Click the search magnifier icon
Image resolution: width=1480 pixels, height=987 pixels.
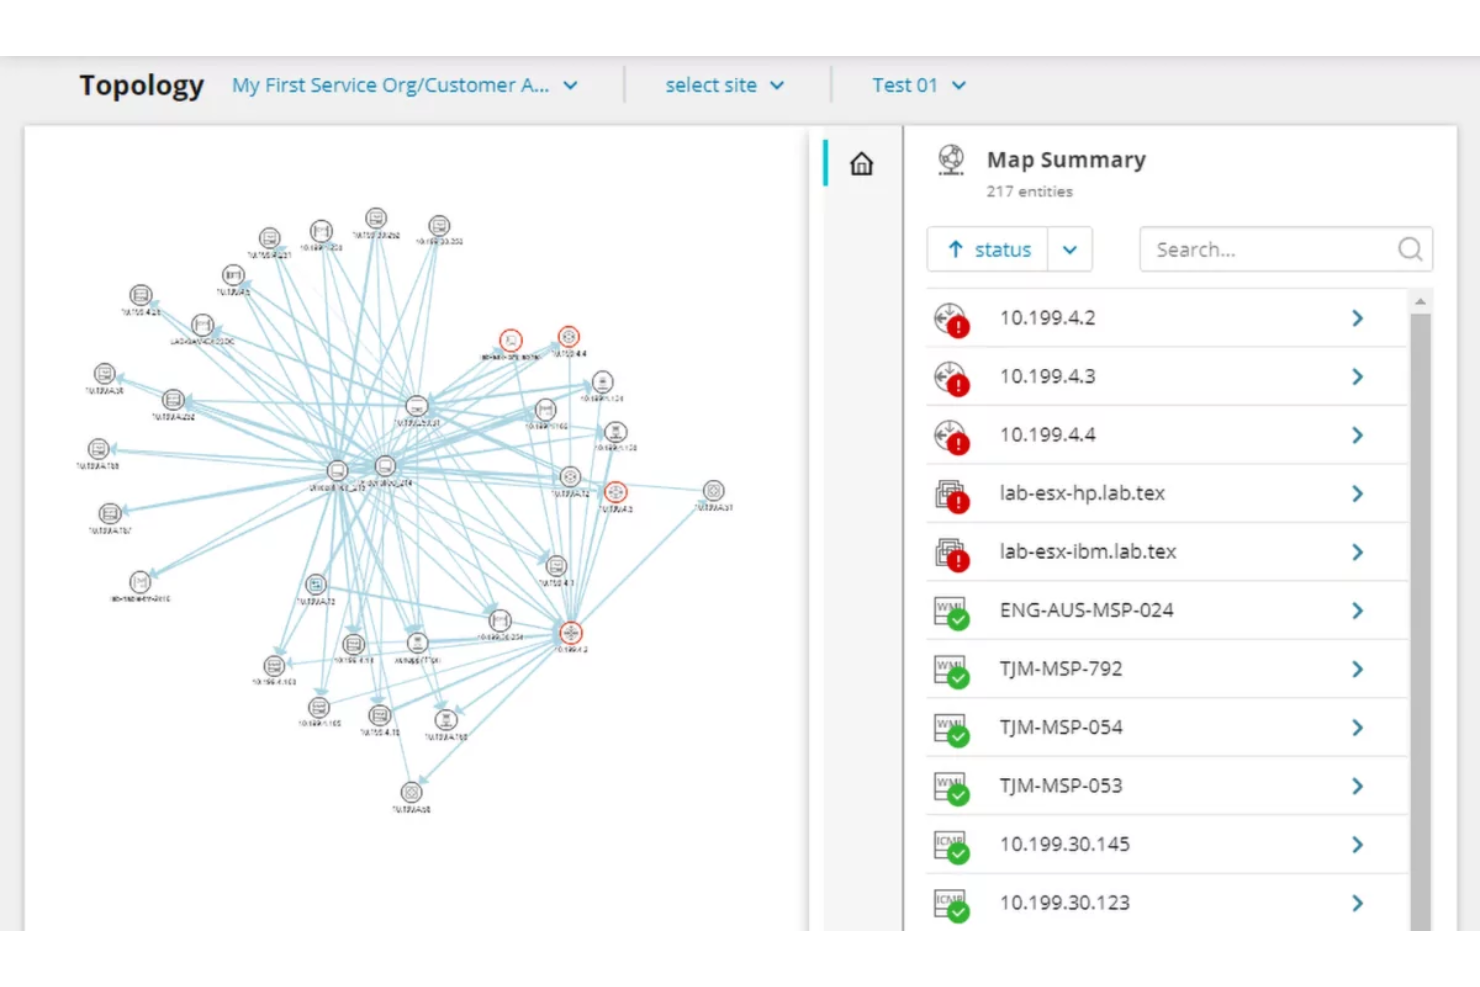[1410, 249]
